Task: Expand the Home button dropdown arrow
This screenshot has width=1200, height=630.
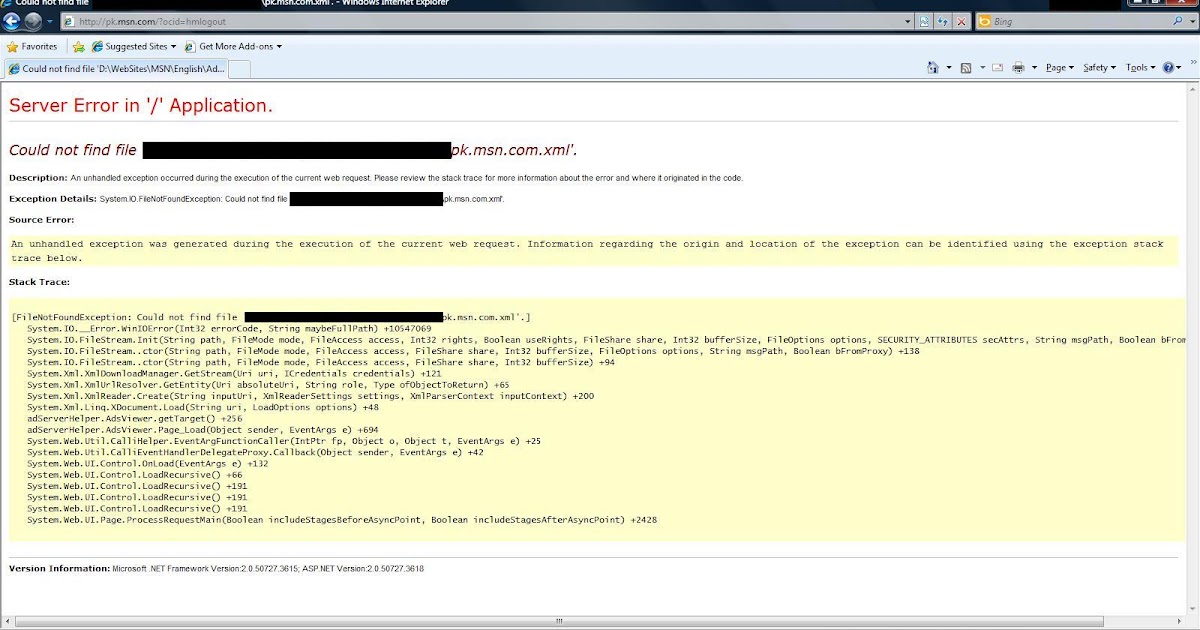Action: pos(948,68)
